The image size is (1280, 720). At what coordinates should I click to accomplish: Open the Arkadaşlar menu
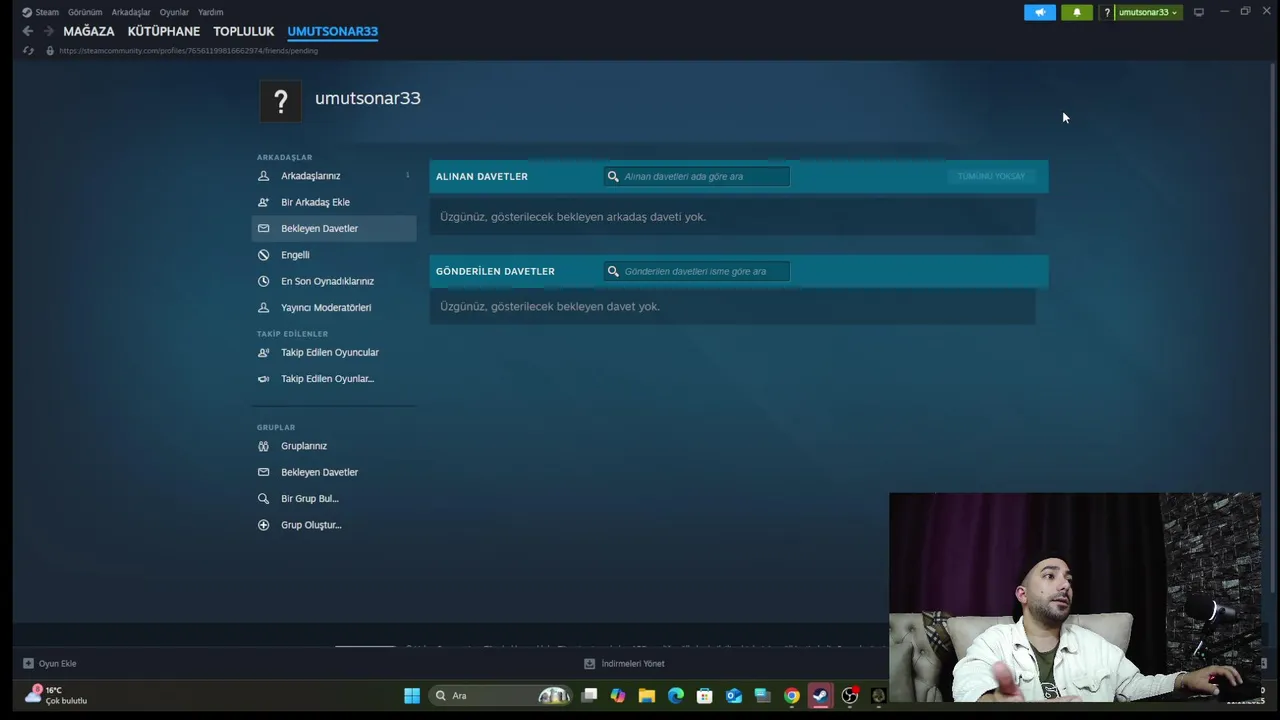(131, 12)
